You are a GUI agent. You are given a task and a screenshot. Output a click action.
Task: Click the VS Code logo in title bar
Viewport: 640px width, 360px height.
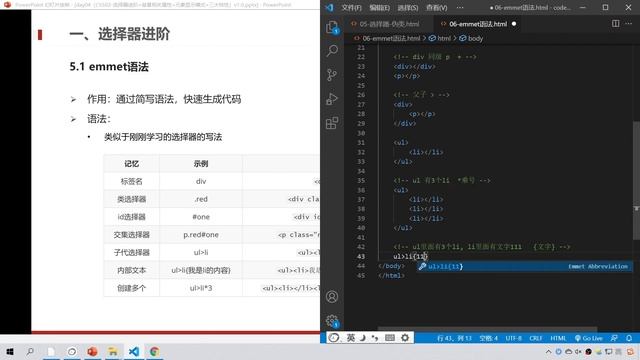pos(329,7)
